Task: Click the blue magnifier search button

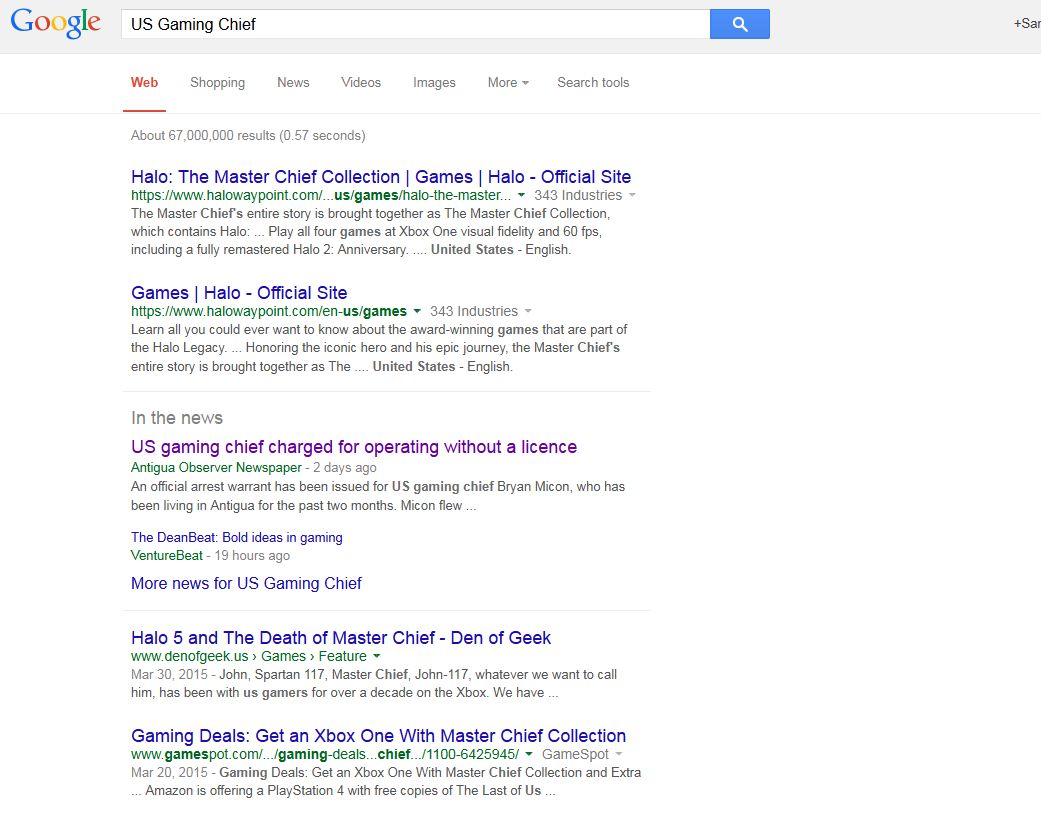Action: 740,24
